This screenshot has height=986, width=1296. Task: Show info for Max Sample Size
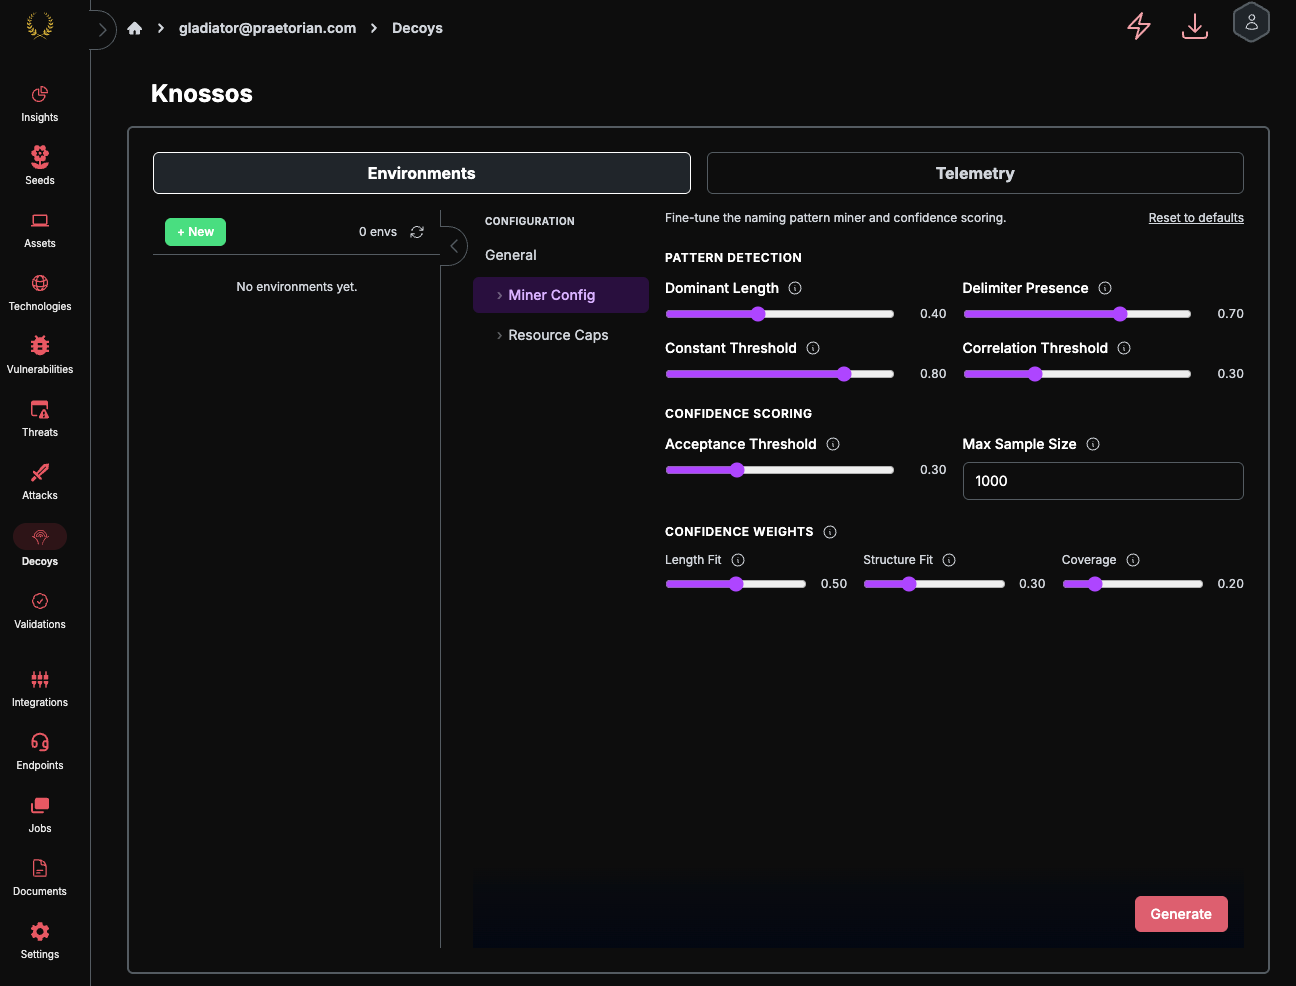(1093, 444)
